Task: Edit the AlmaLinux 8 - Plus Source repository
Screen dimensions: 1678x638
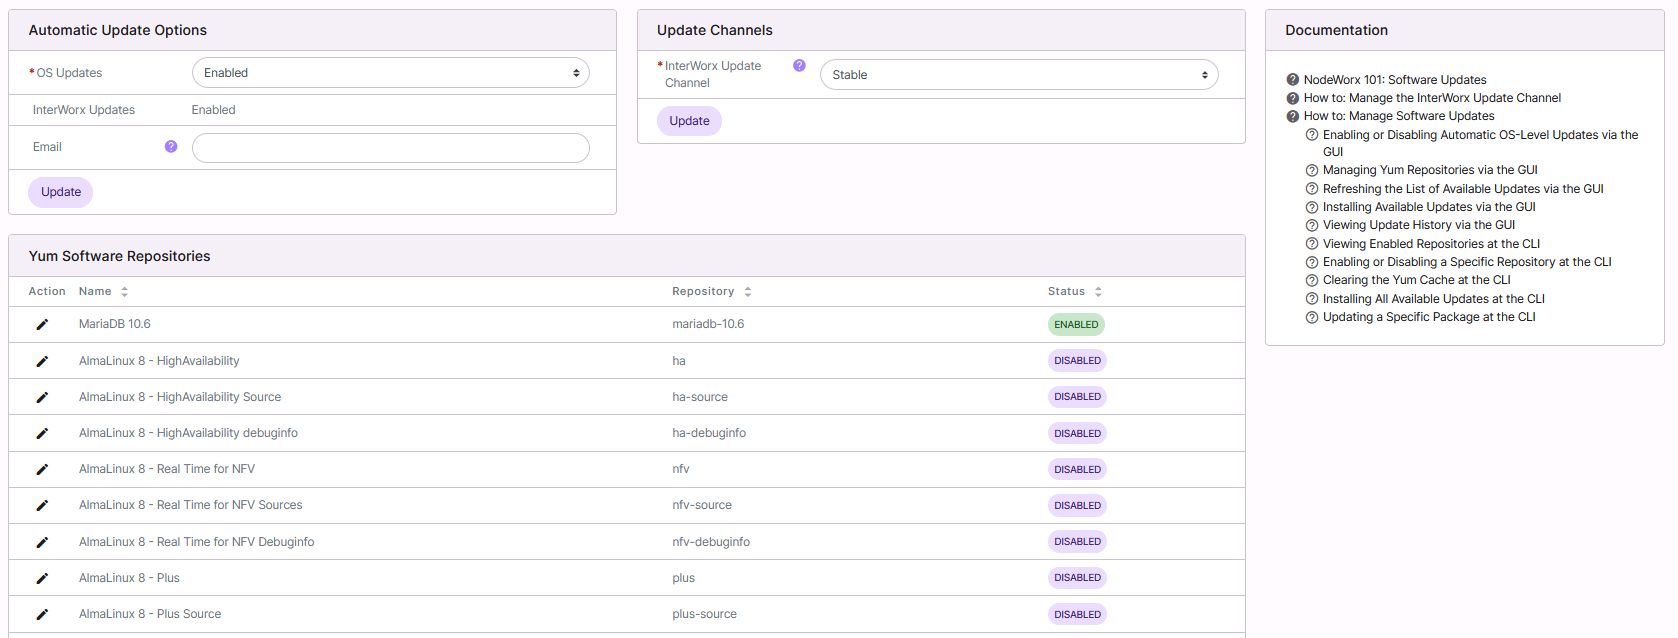Action: point(42,614)
